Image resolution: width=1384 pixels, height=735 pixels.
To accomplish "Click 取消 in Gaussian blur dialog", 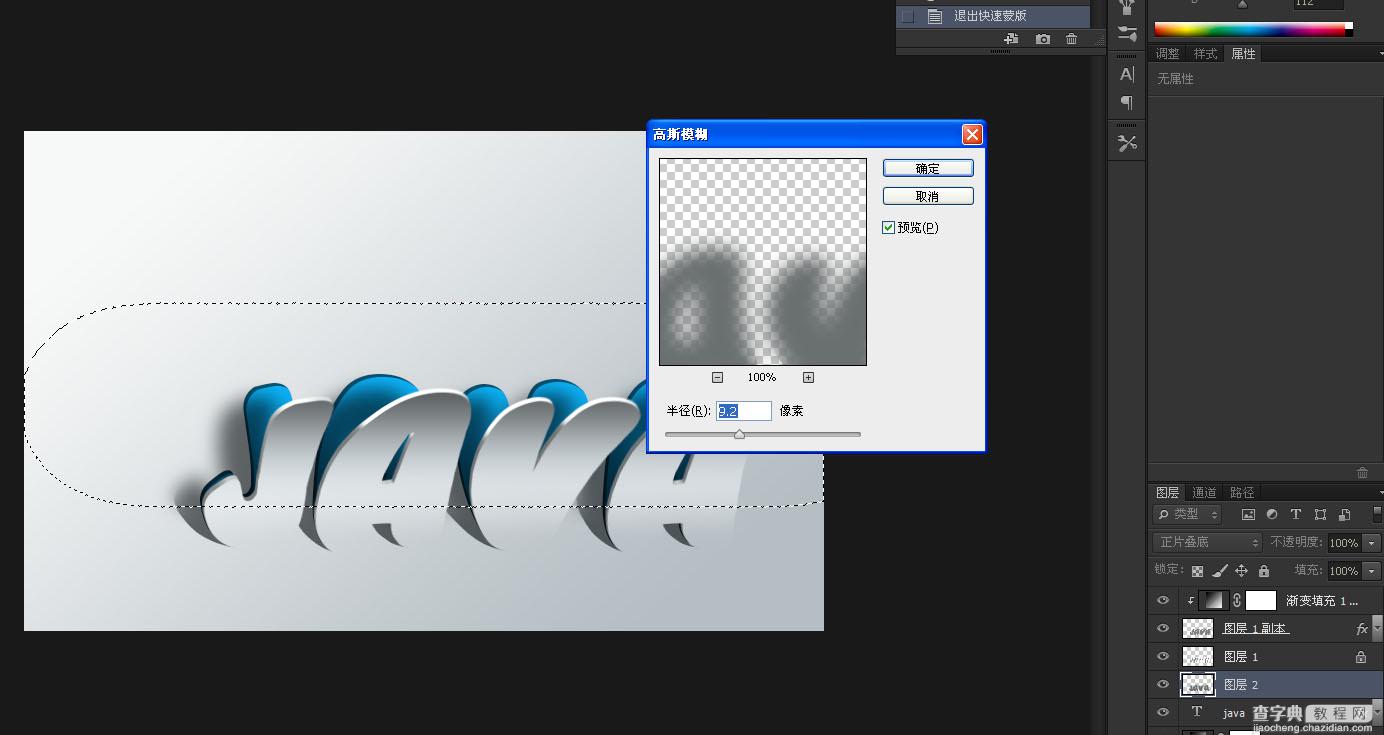I will pos(928,196).
